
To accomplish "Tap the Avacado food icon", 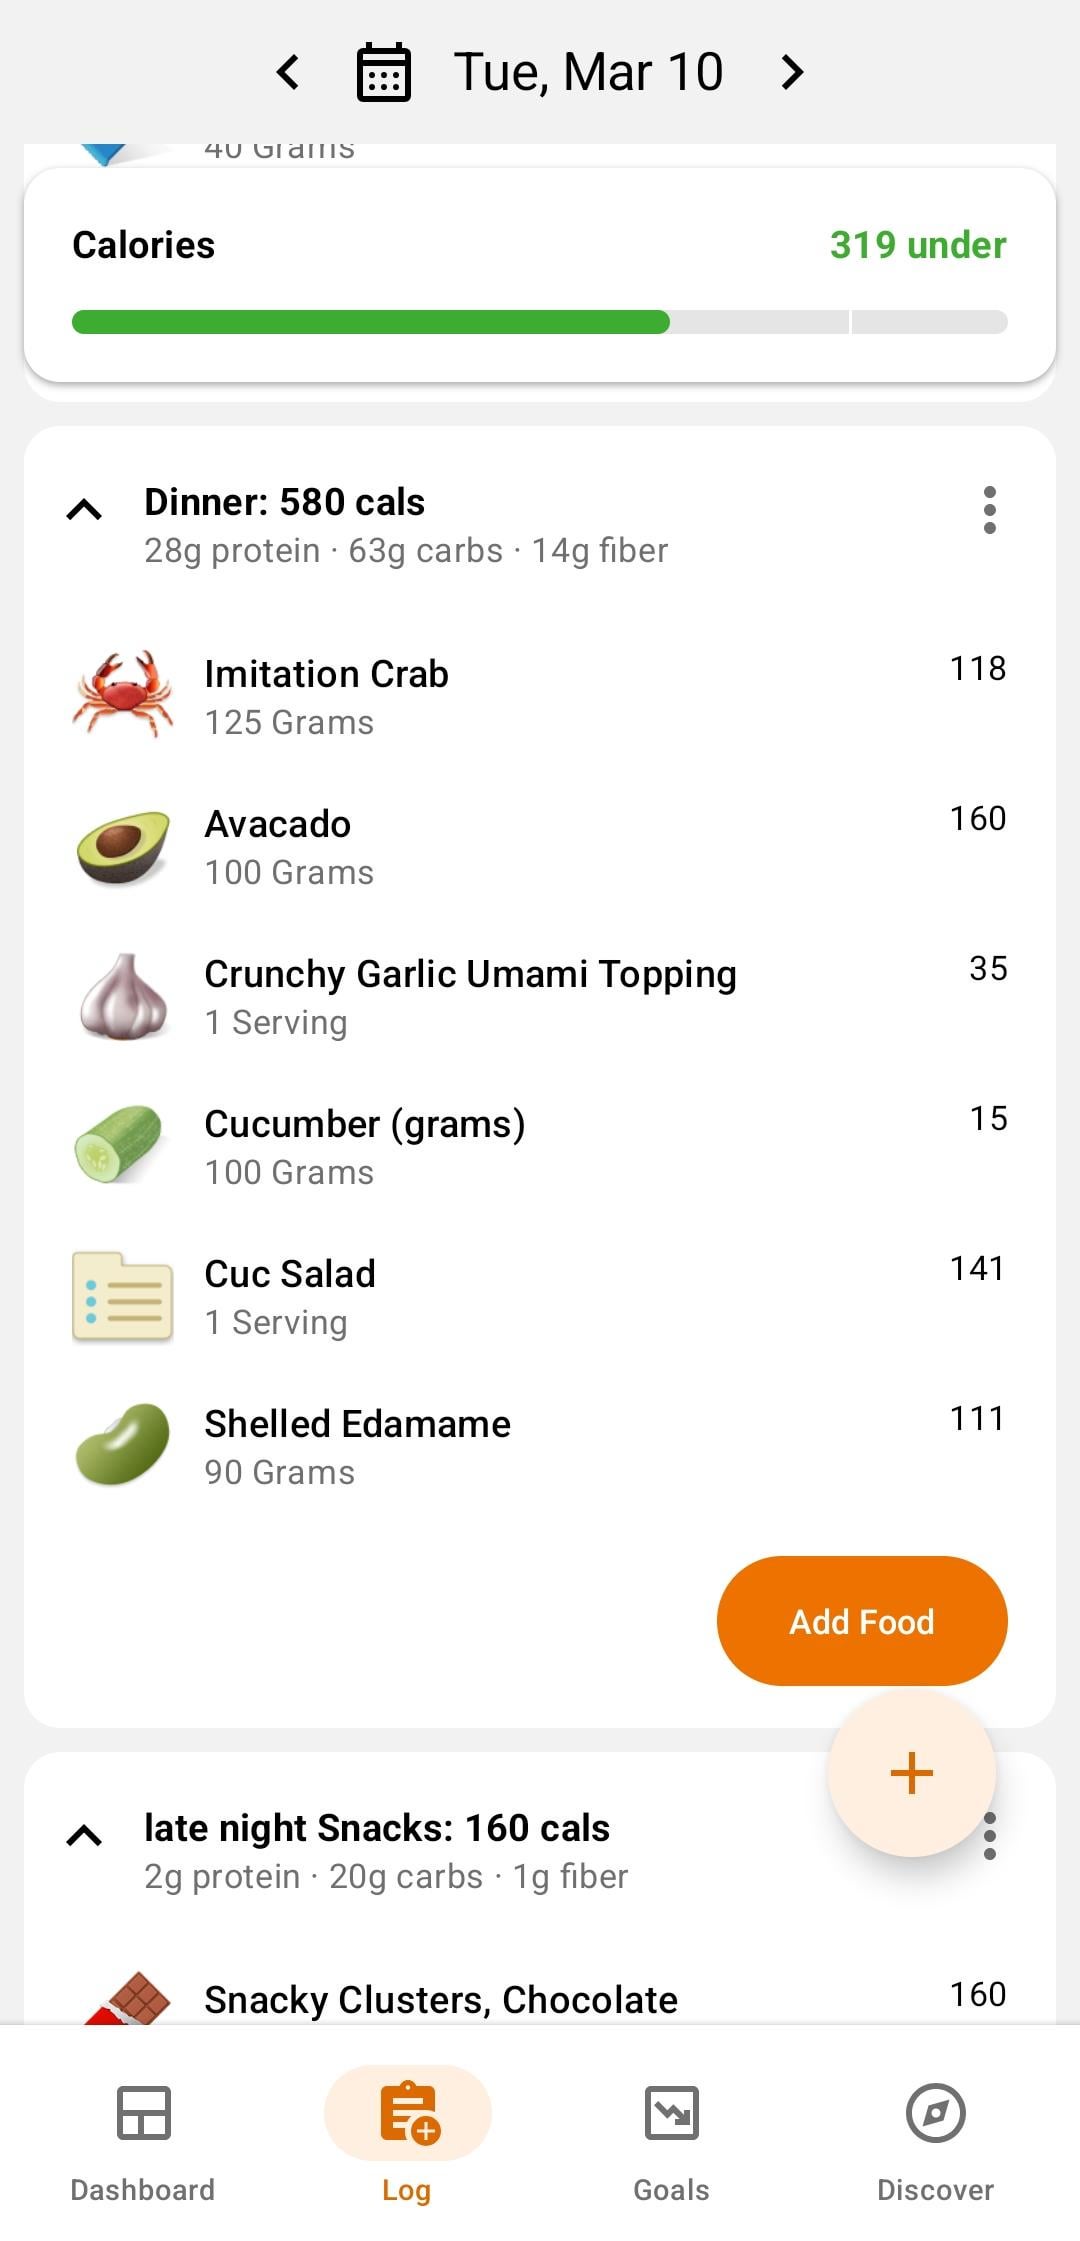I will (x=123, y=846).
